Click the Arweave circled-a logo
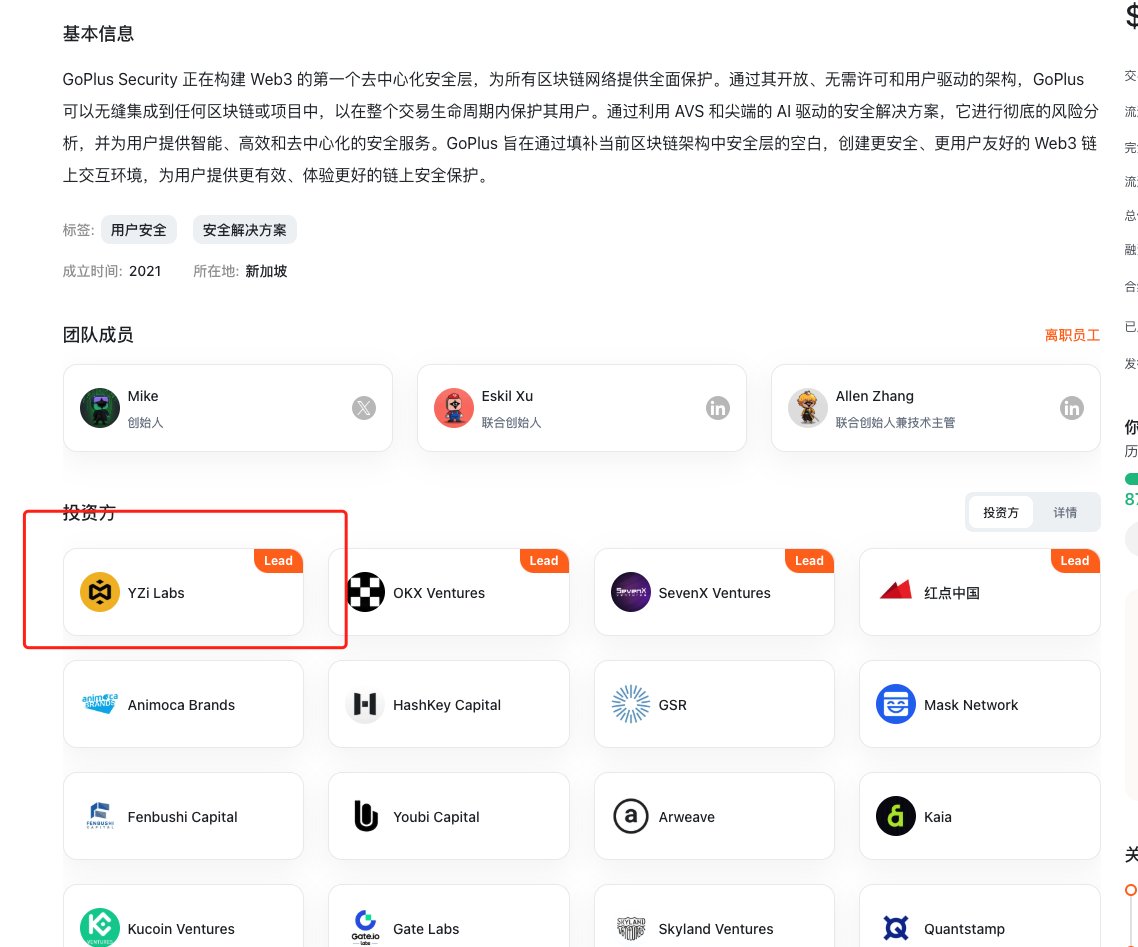This screenshot has width=1138, height=947. [631, 816]
